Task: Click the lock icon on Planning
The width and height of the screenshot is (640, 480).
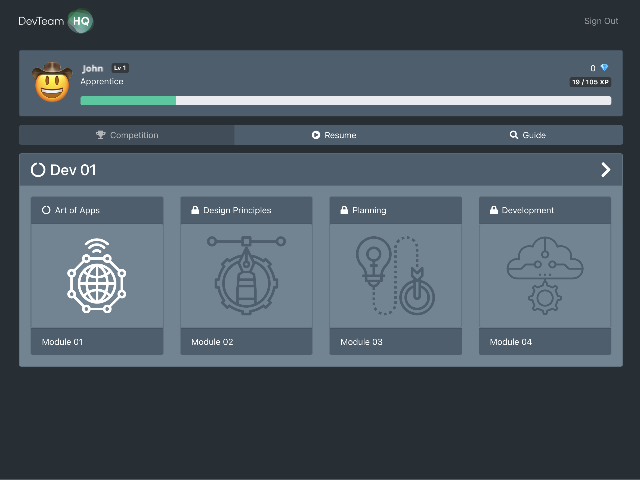Action: point(345,211)
